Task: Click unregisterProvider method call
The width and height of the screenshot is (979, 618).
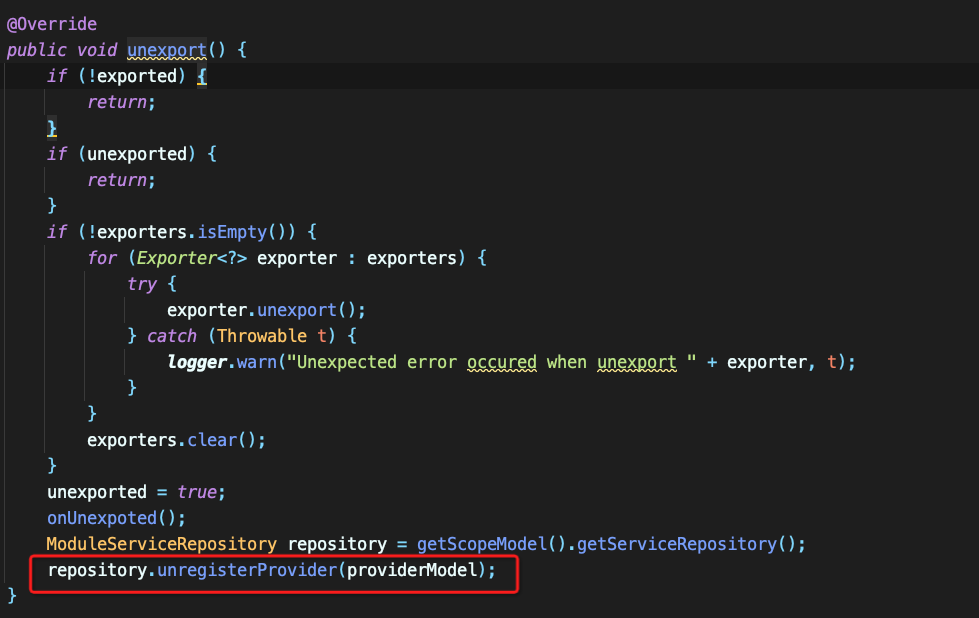Action: point(247,571)
